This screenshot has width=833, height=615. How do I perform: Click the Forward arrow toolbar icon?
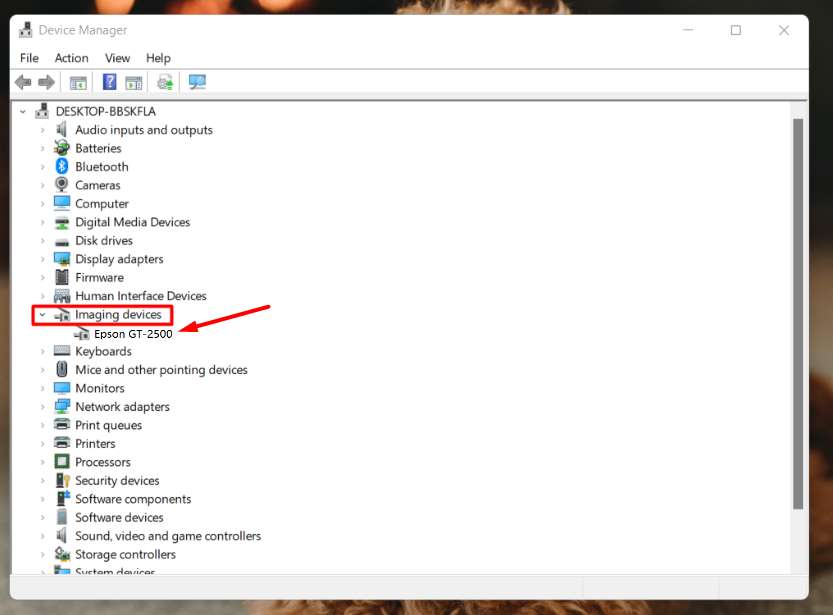click(x=47, y=82)
